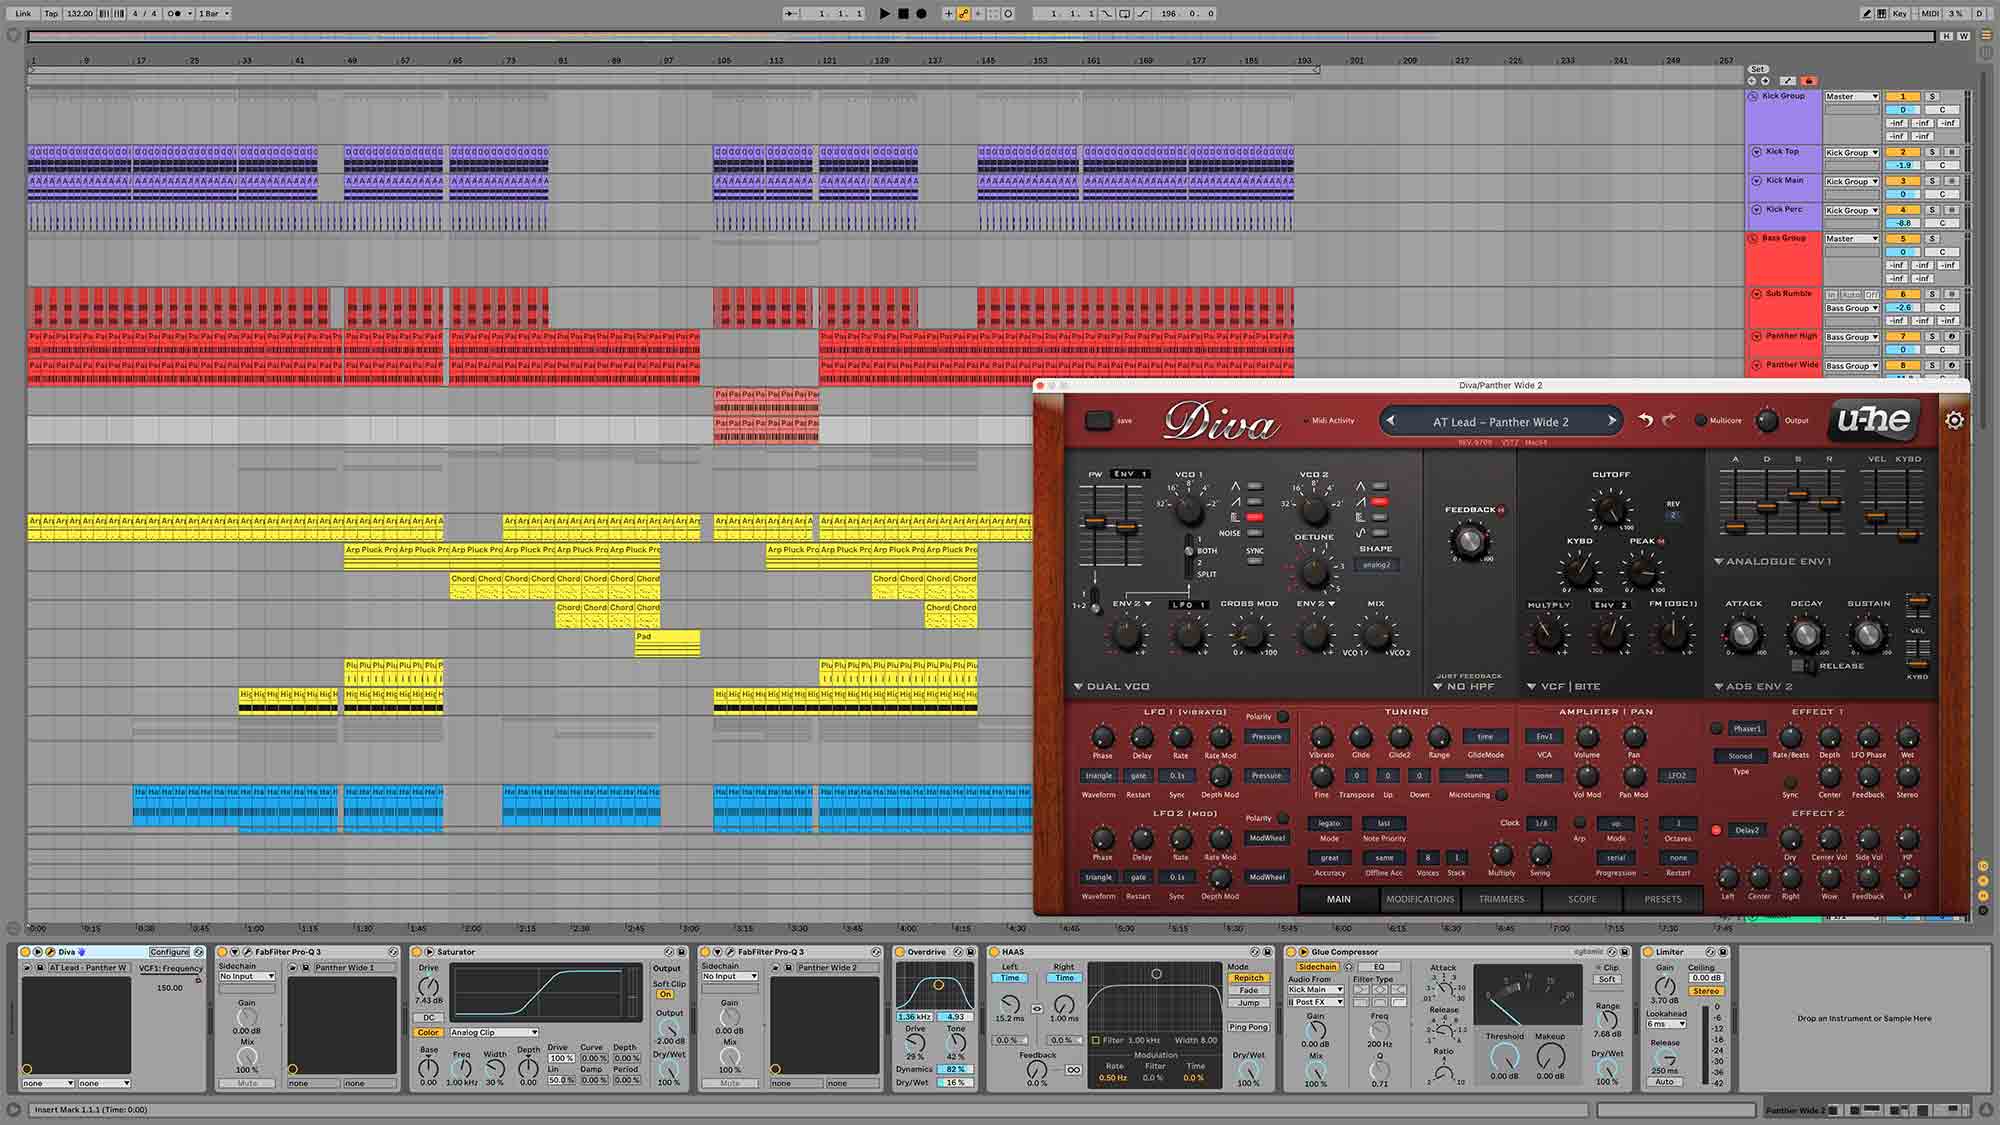Open Diva settings gear icon
The image size is (2000, 1125).
coord(1954,421)
